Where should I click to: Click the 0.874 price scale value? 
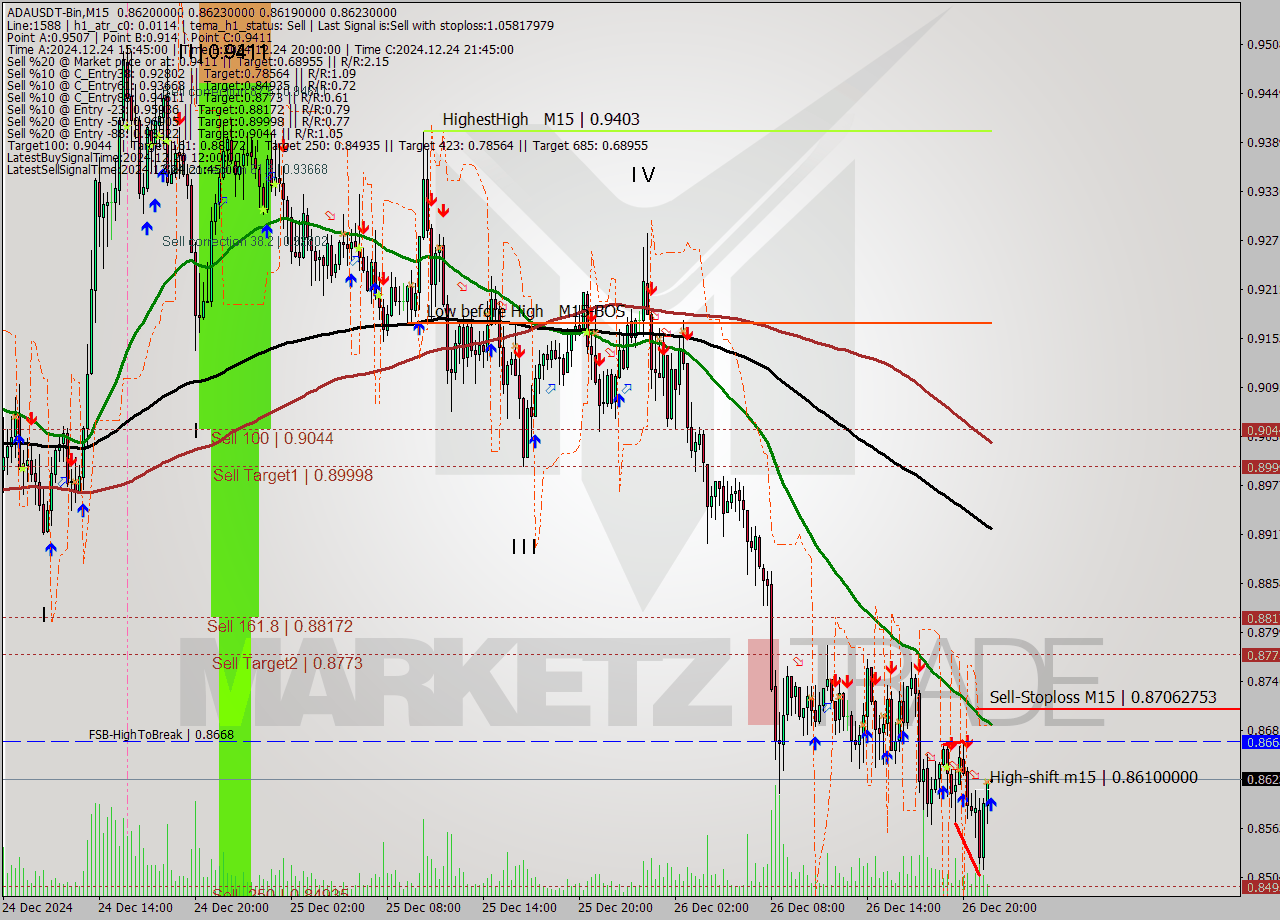click(1261, 682)
